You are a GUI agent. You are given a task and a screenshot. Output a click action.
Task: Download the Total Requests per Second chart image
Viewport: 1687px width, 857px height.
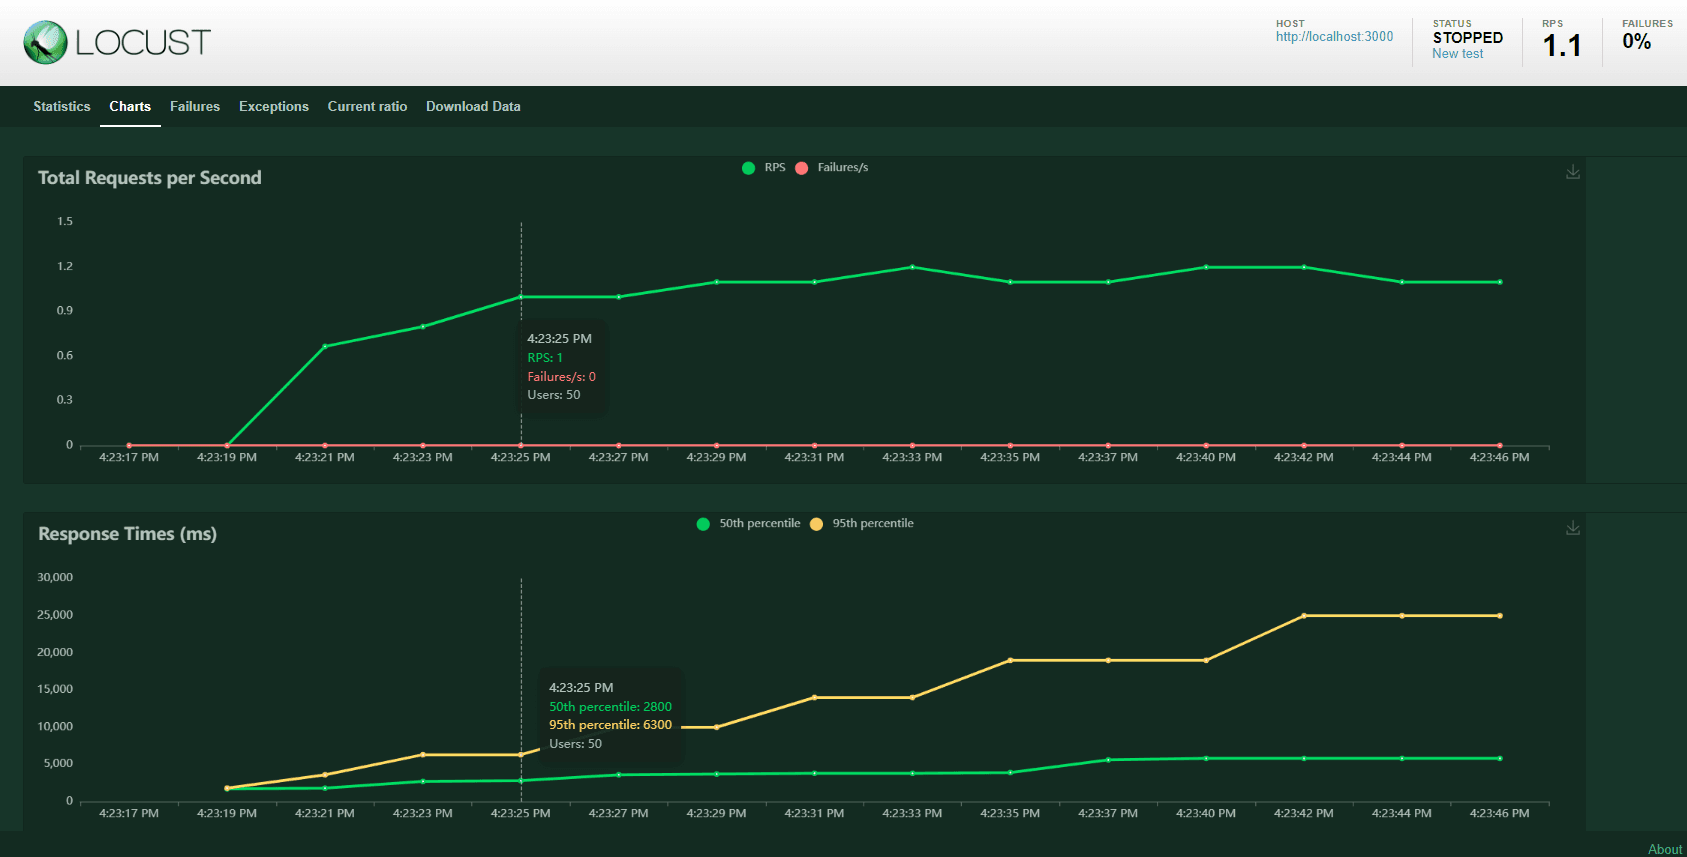1573,172
